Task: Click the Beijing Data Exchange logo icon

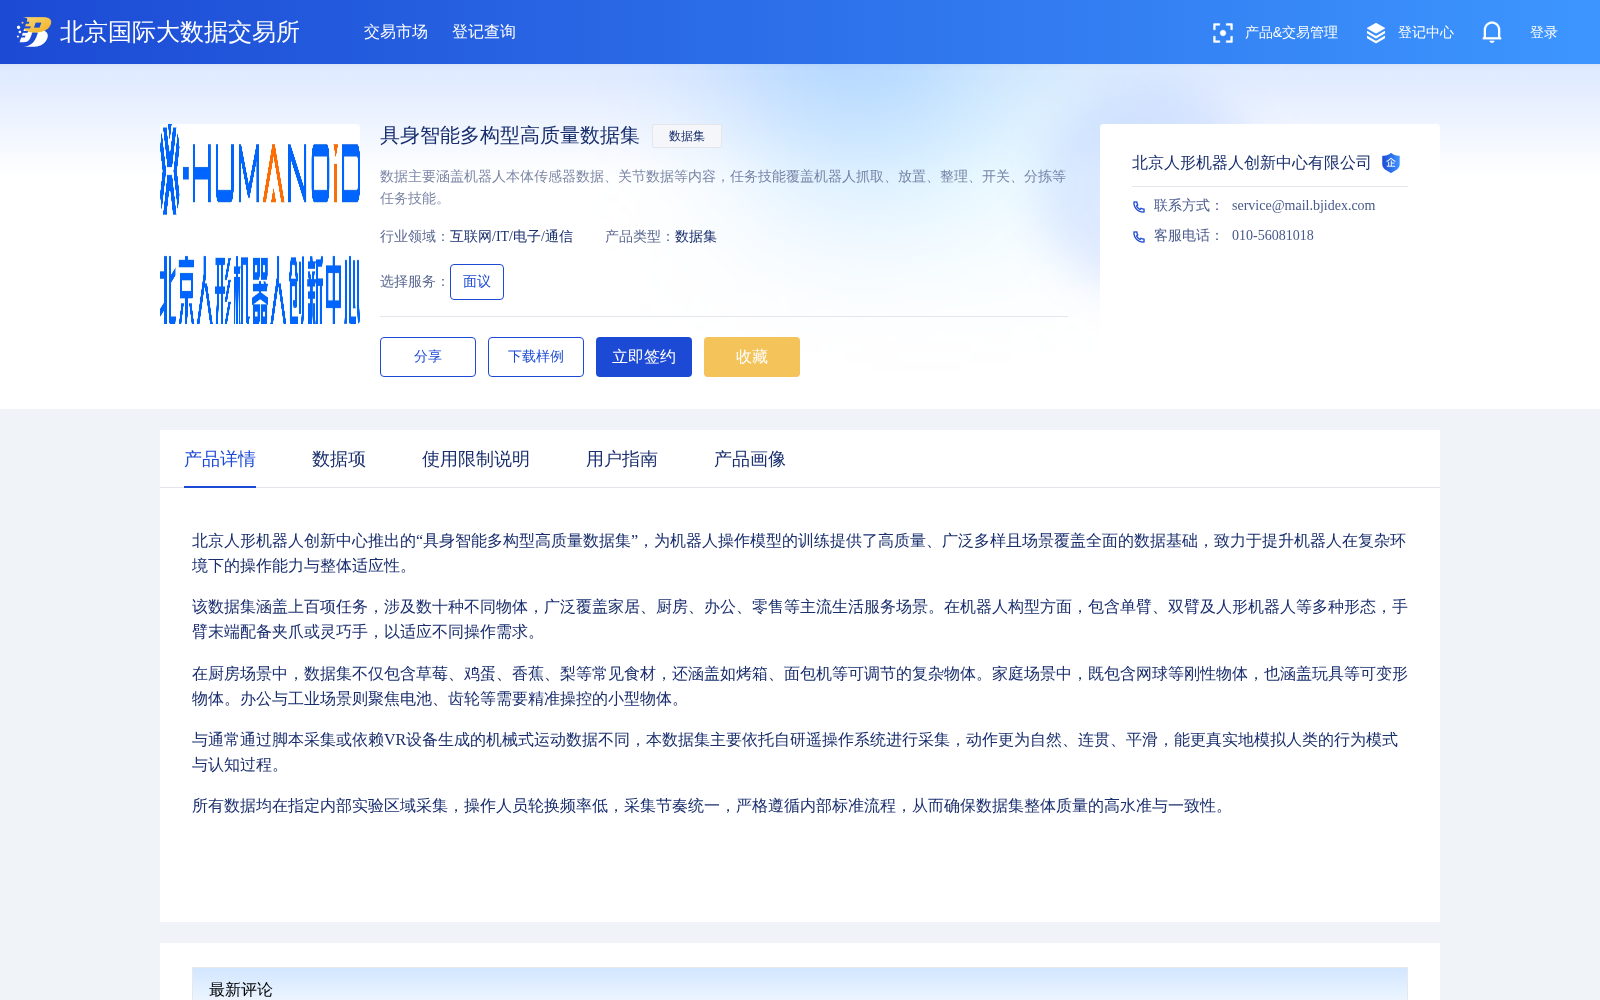Action: 34,32
